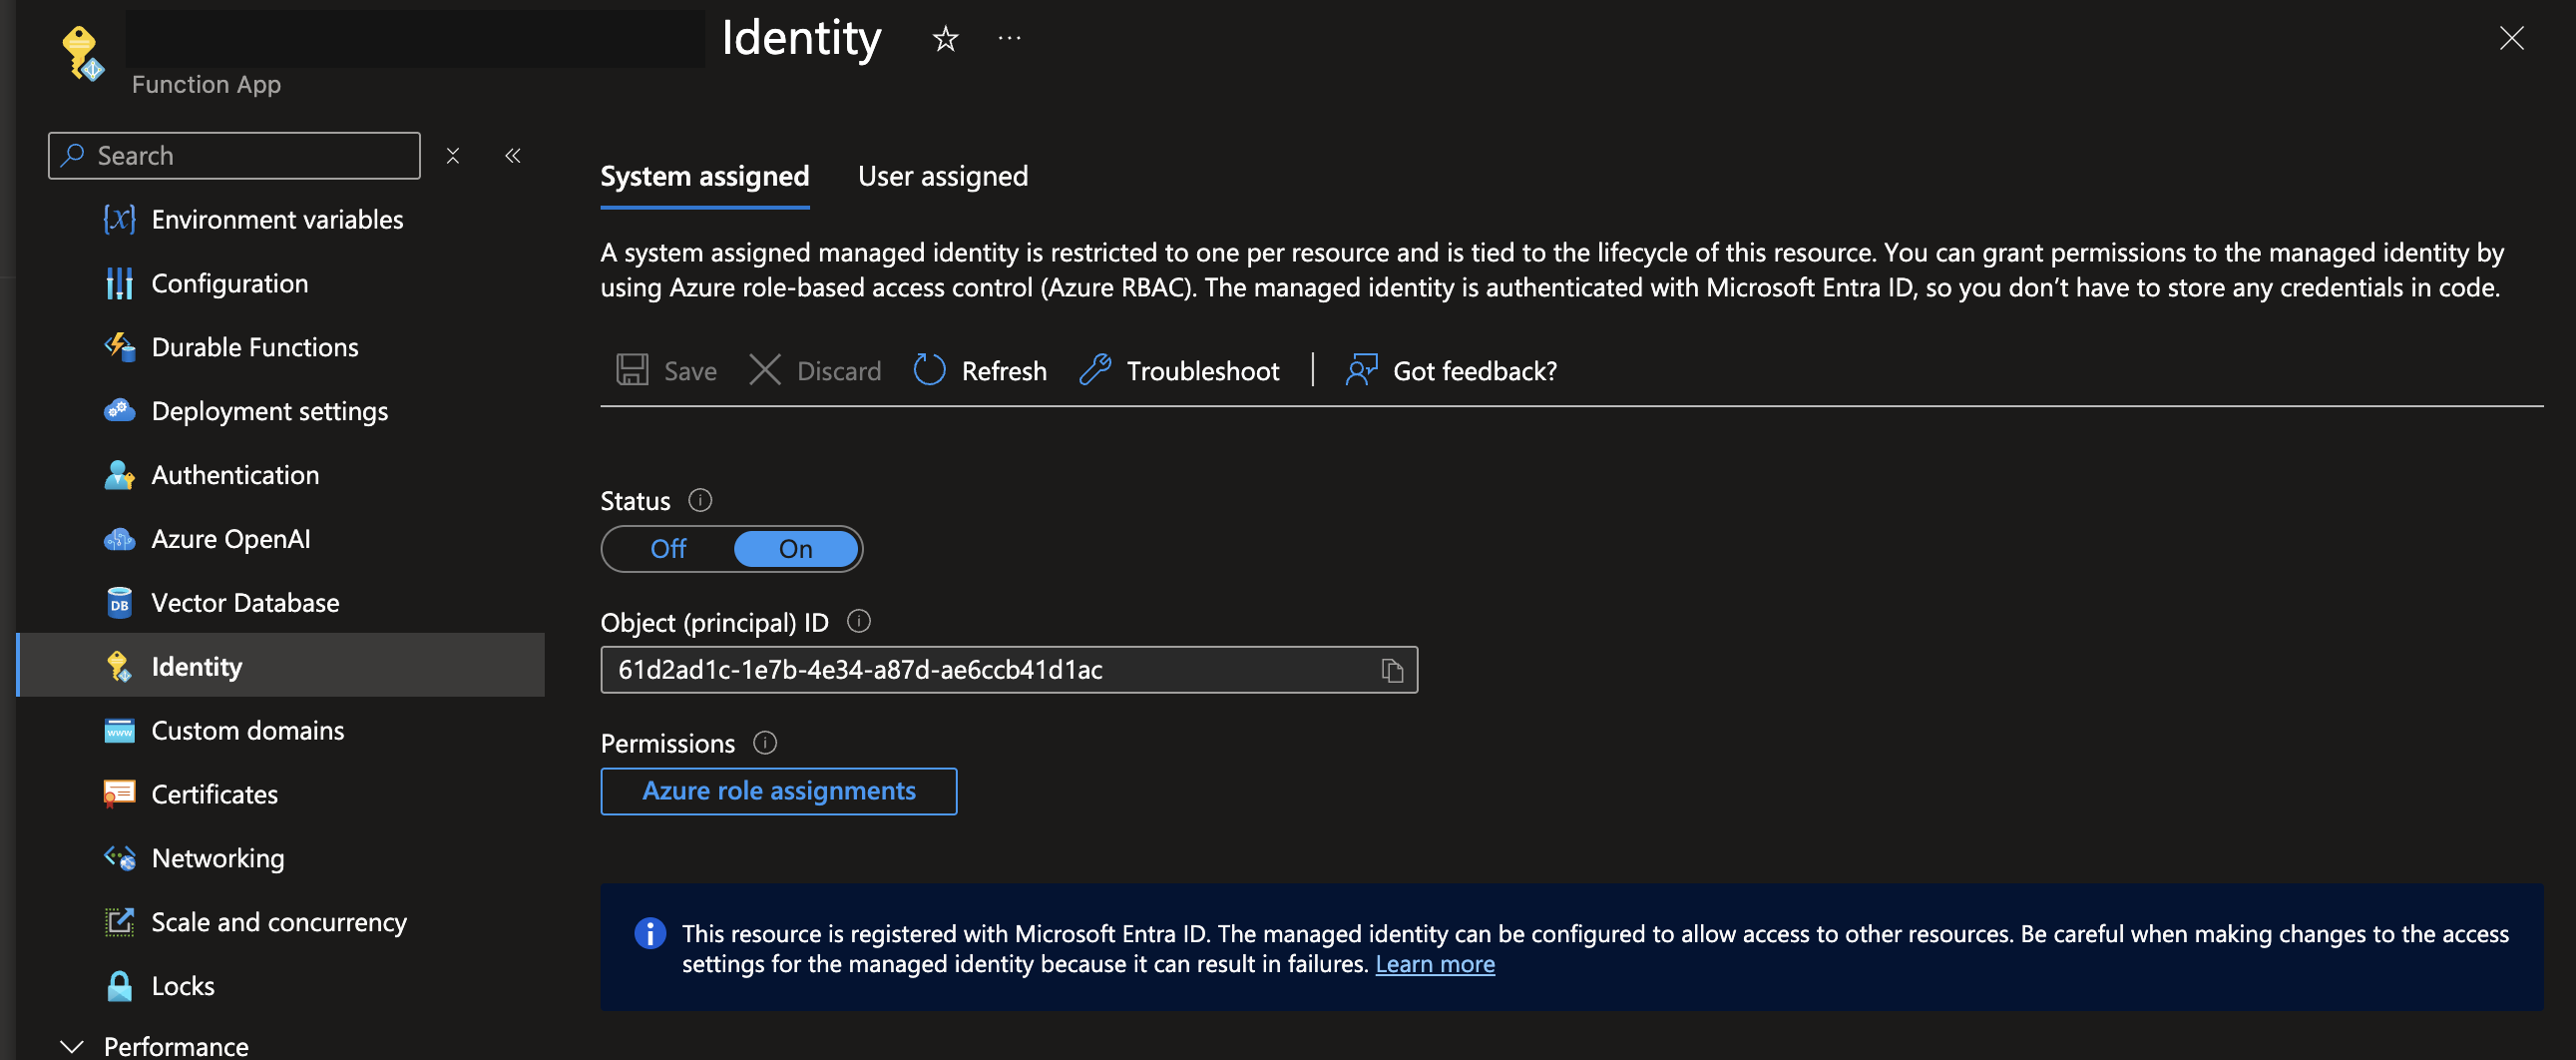Follow the Learn more link

[x=1434, y=964]
